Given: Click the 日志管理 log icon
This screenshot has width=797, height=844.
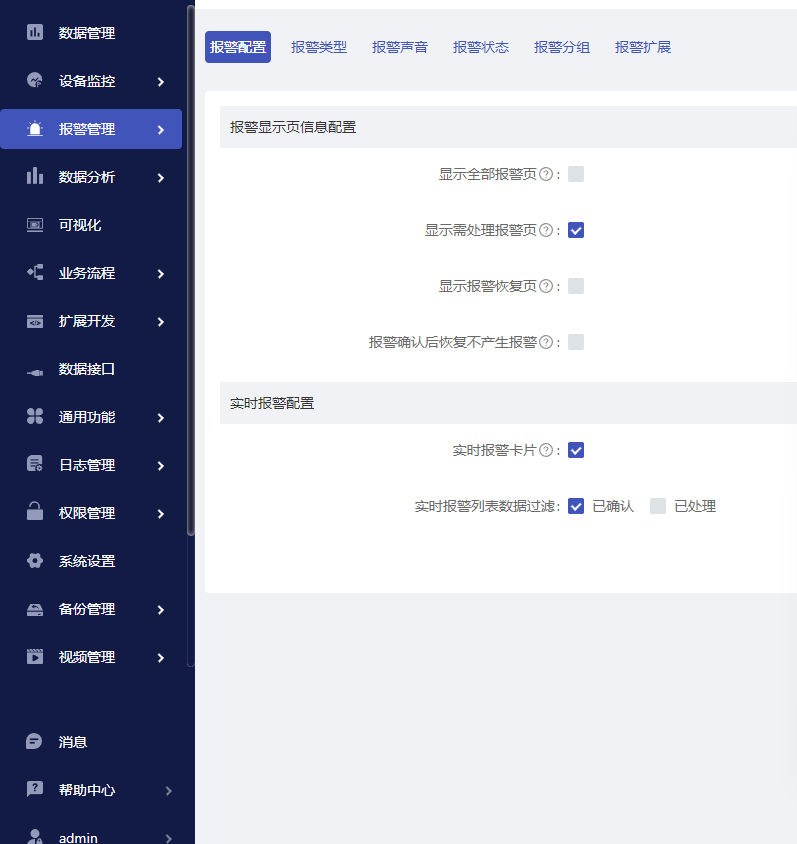Looking at the screenshot, I should tap(35, 465).
